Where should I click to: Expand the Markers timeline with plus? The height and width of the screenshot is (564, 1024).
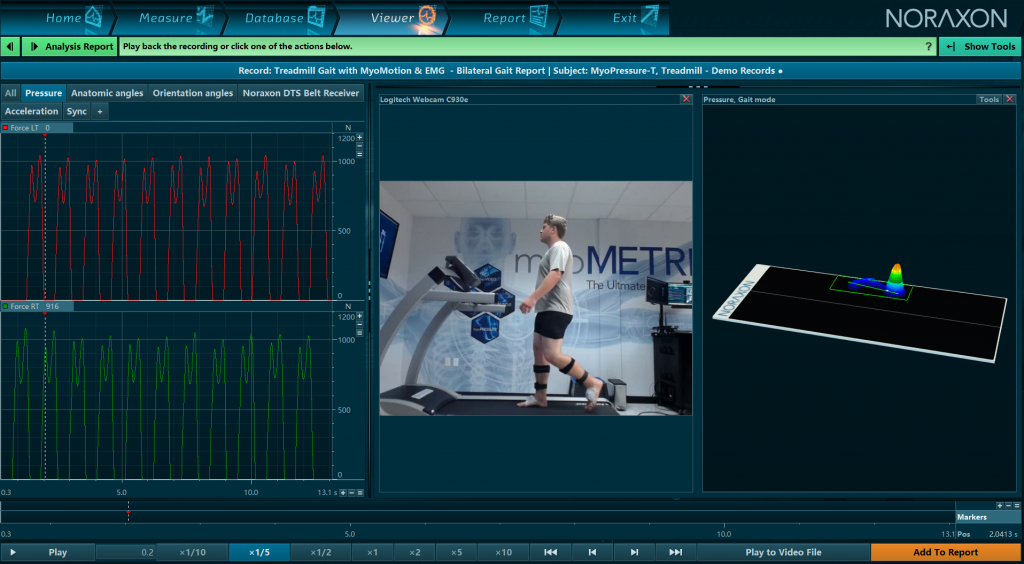tap(999, 505)
